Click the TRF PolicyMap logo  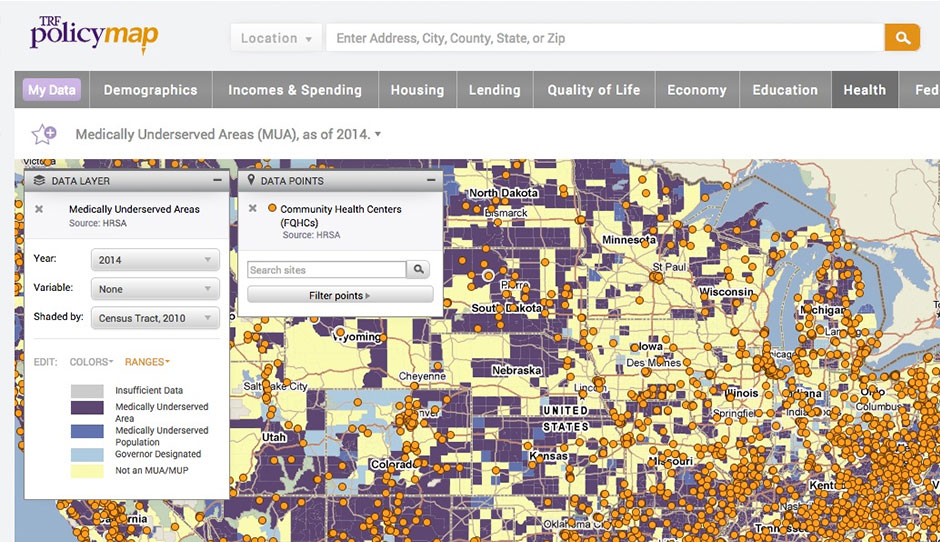[93, 34]
